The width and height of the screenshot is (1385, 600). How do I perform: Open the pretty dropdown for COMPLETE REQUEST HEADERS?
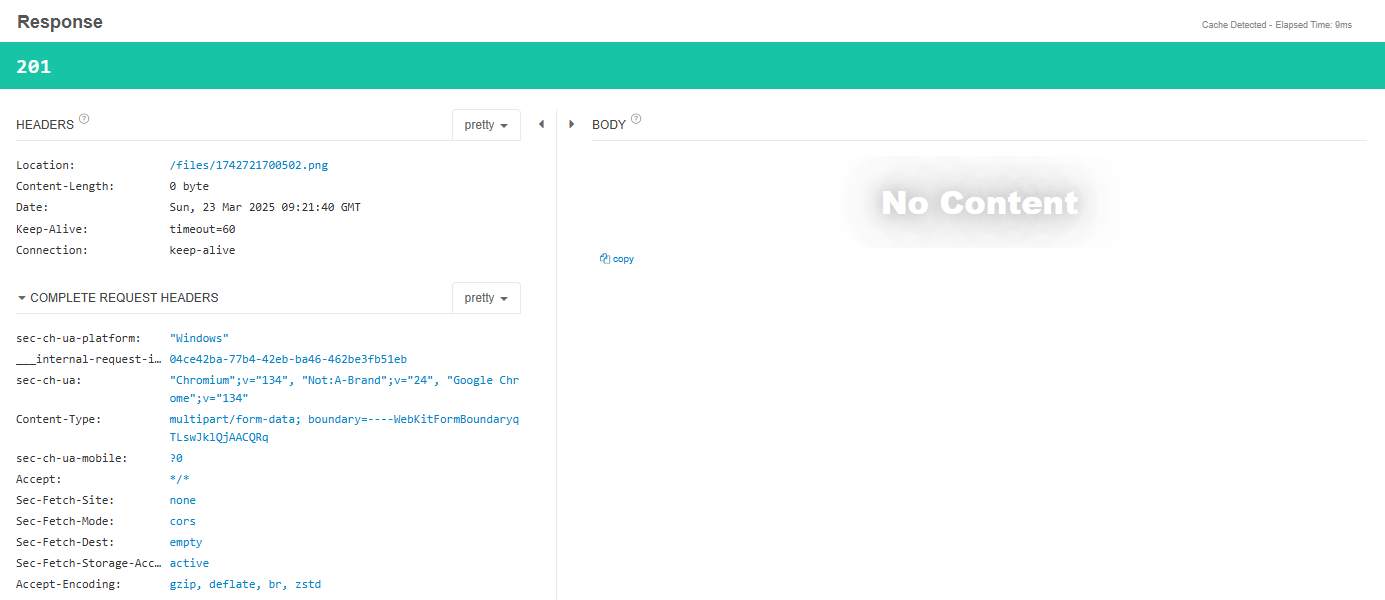[486, 298]
